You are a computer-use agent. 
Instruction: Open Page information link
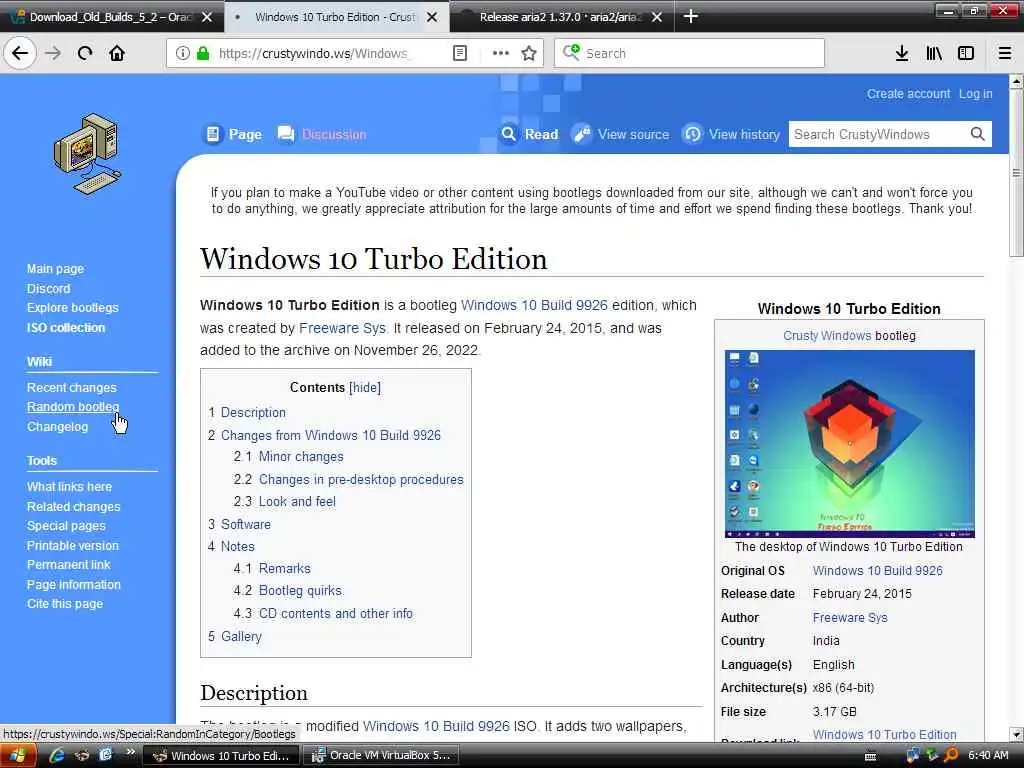click(x=74, y=584)
